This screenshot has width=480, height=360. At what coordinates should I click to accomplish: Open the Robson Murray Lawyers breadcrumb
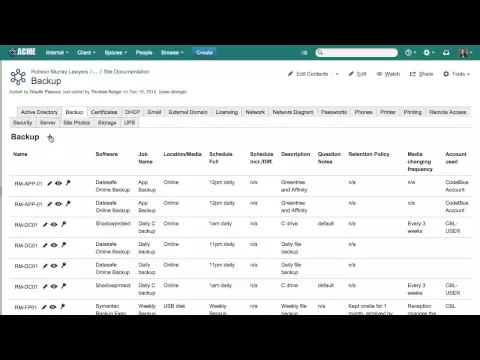[x=60, y=72]
